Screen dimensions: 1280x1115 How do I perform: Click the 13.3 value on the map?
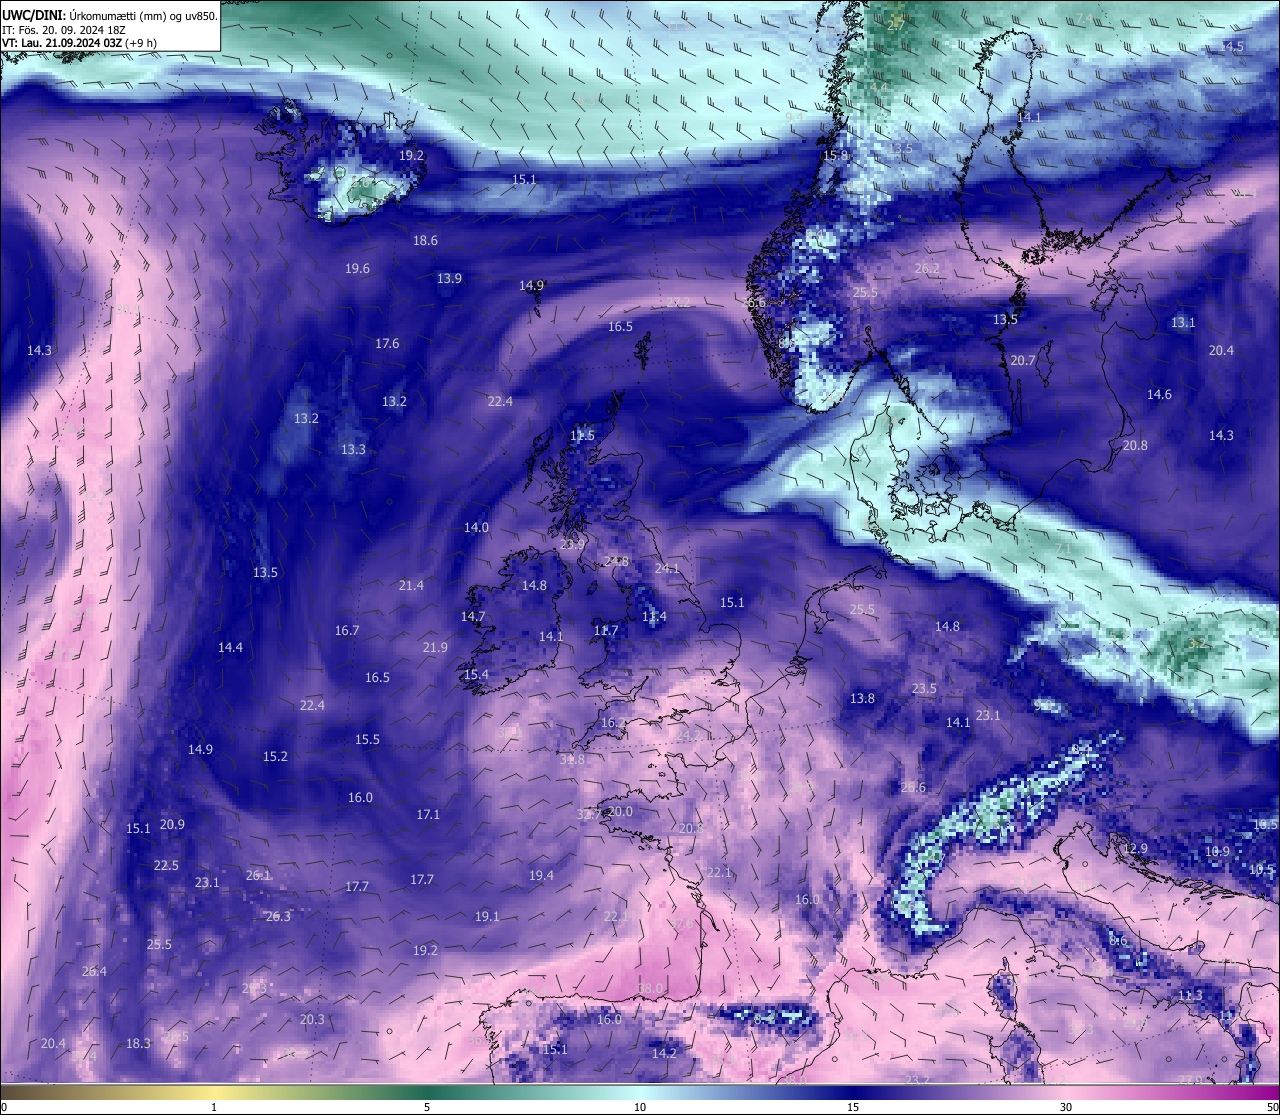(x=353, y=449)
